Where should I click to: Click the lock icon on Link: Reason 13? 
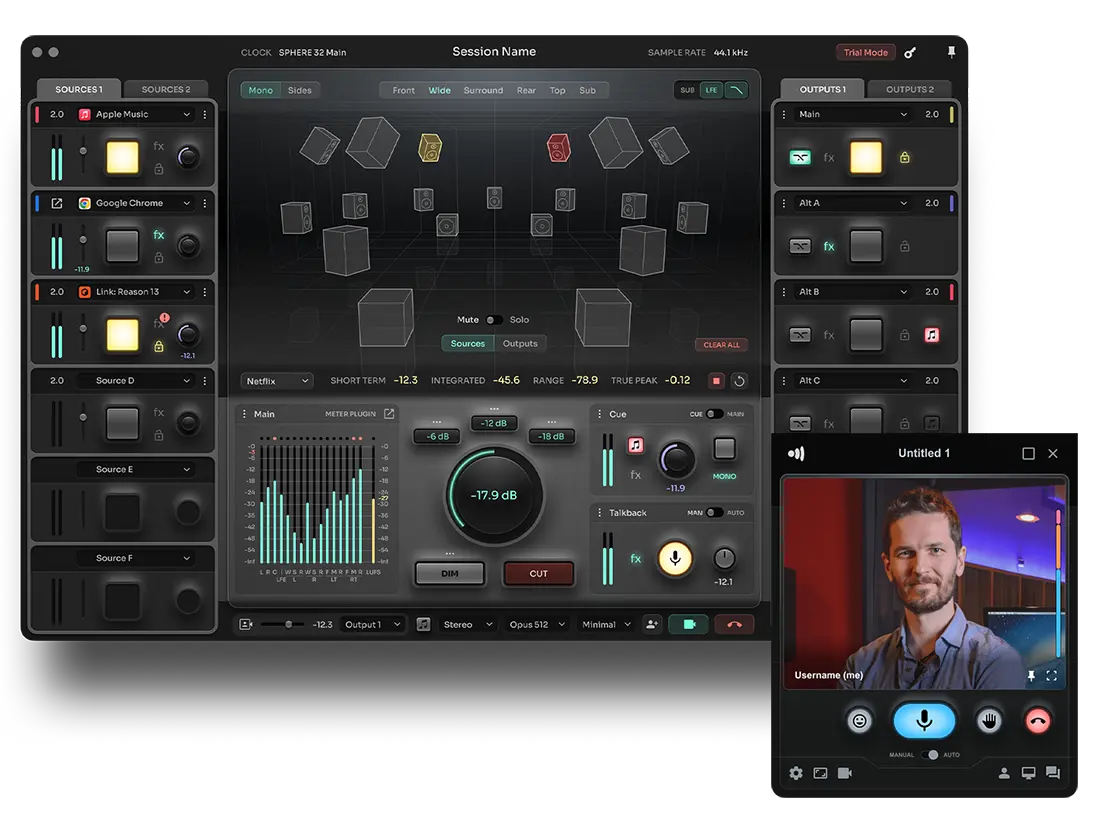pyautogui.click(x=159, y=344)
